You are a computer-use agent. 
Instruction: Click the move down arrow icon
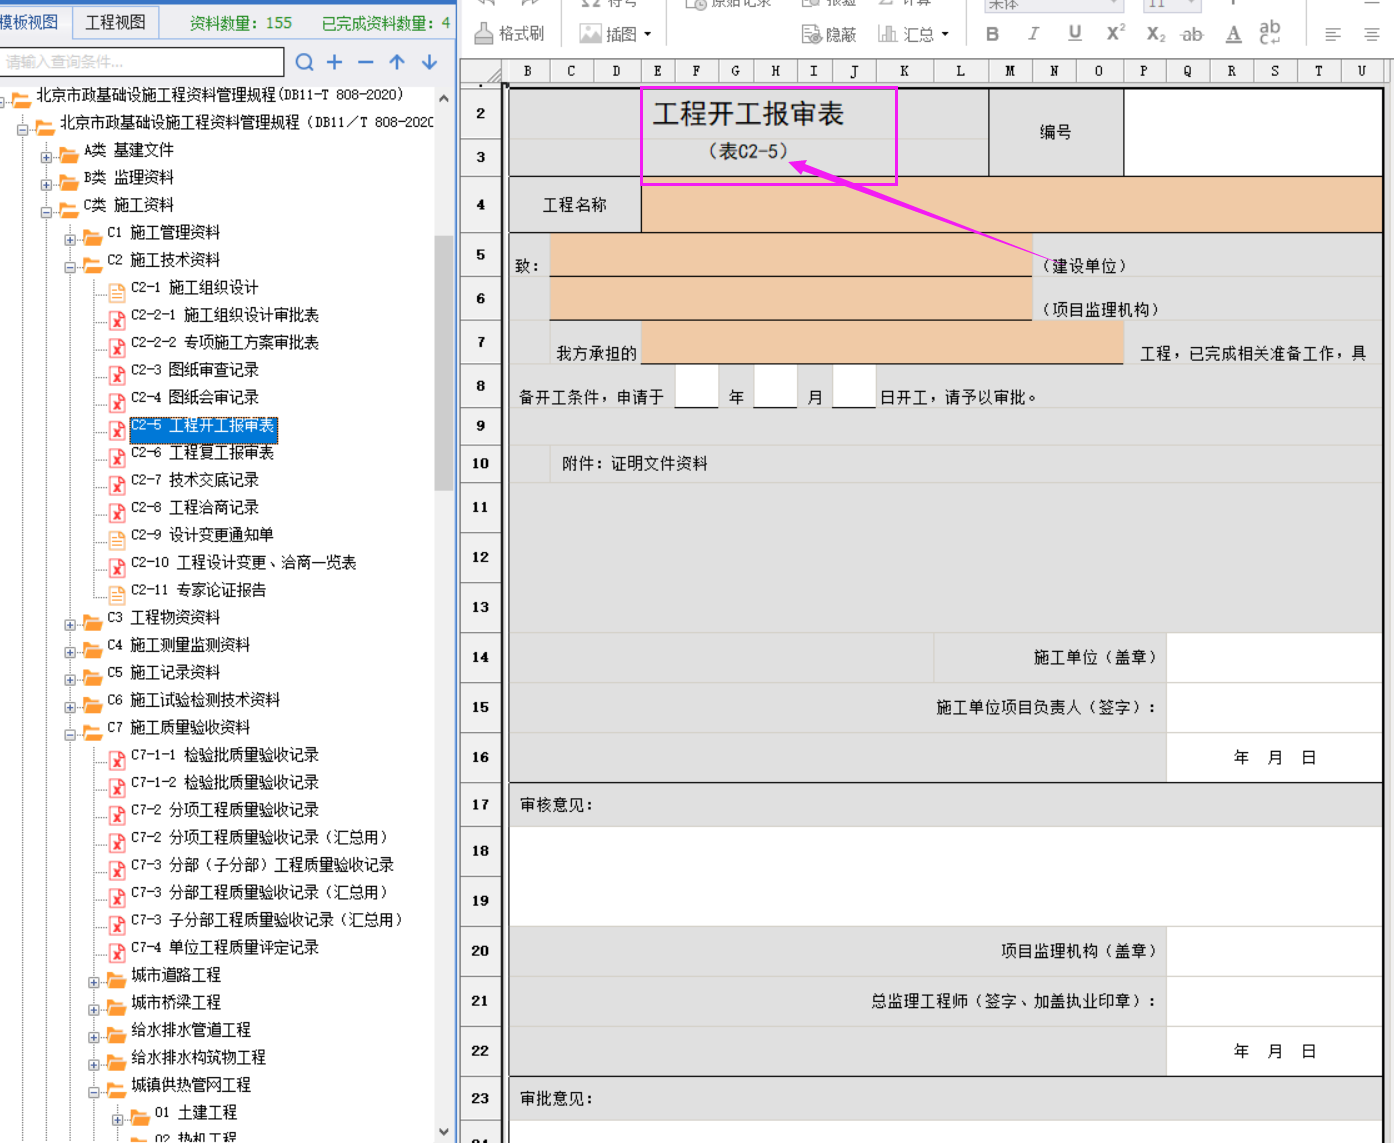429,62
